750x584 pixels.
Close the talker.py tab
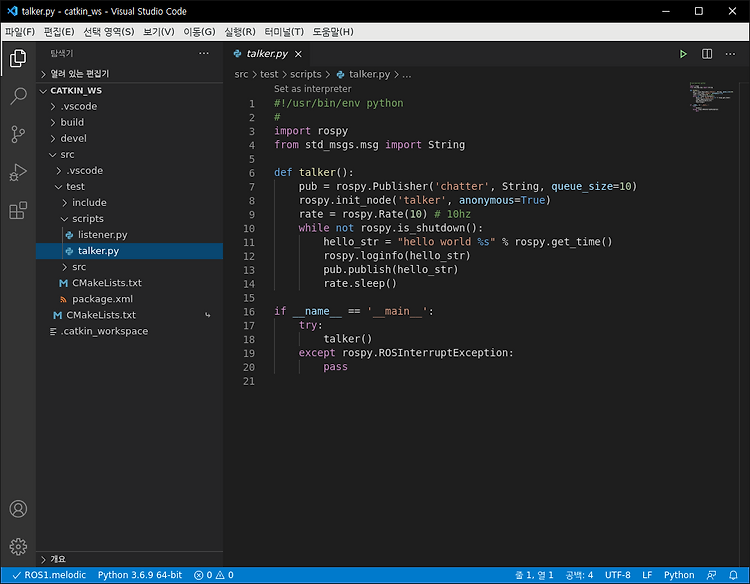pos(298,54)
